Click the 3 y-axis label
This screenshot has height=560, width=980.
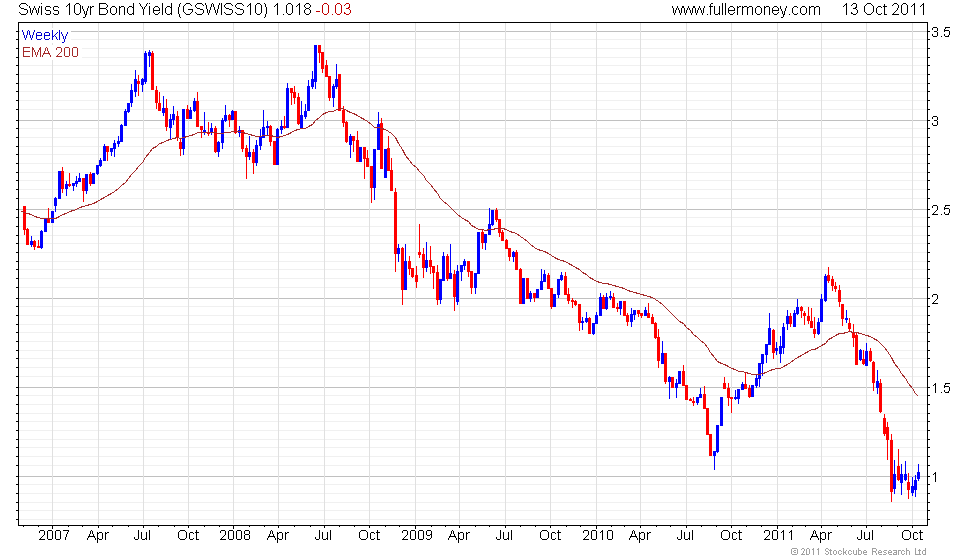click(x=935, y=121)
